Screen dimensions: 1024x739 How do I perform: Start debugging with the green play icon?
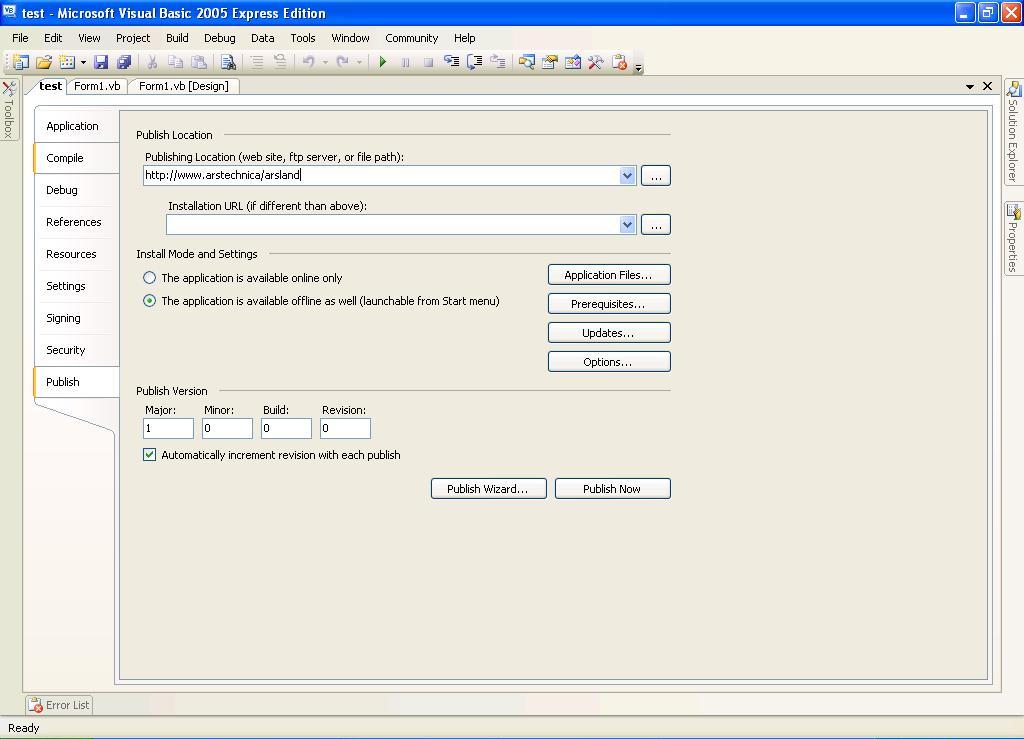coord(382,62)
